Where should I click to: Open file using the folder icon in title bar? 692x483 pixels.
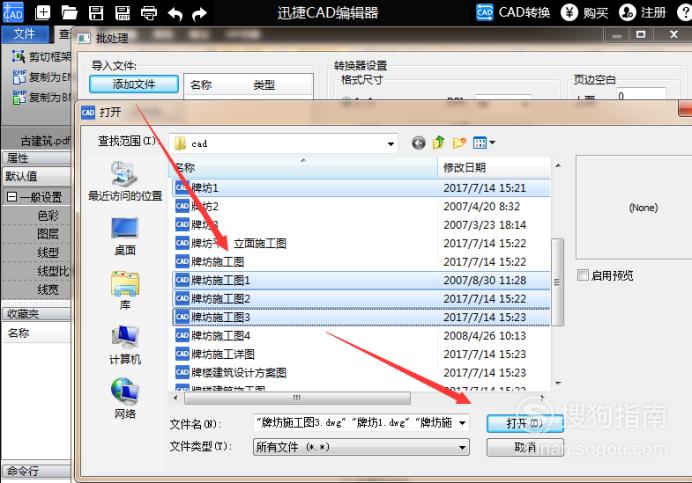pos(69,12)
